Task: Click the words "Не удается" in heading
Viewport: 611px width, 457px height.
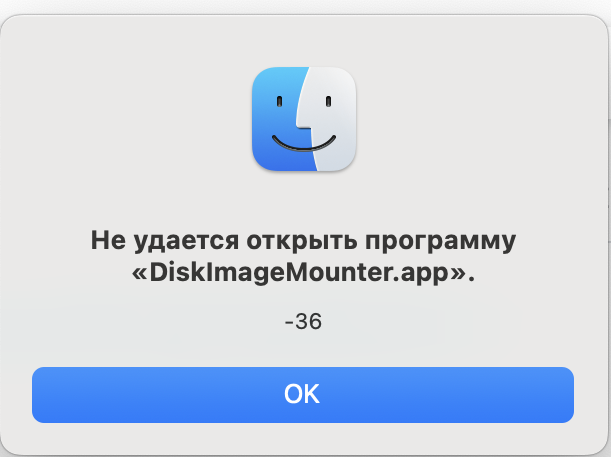Action: pos(165,240)
